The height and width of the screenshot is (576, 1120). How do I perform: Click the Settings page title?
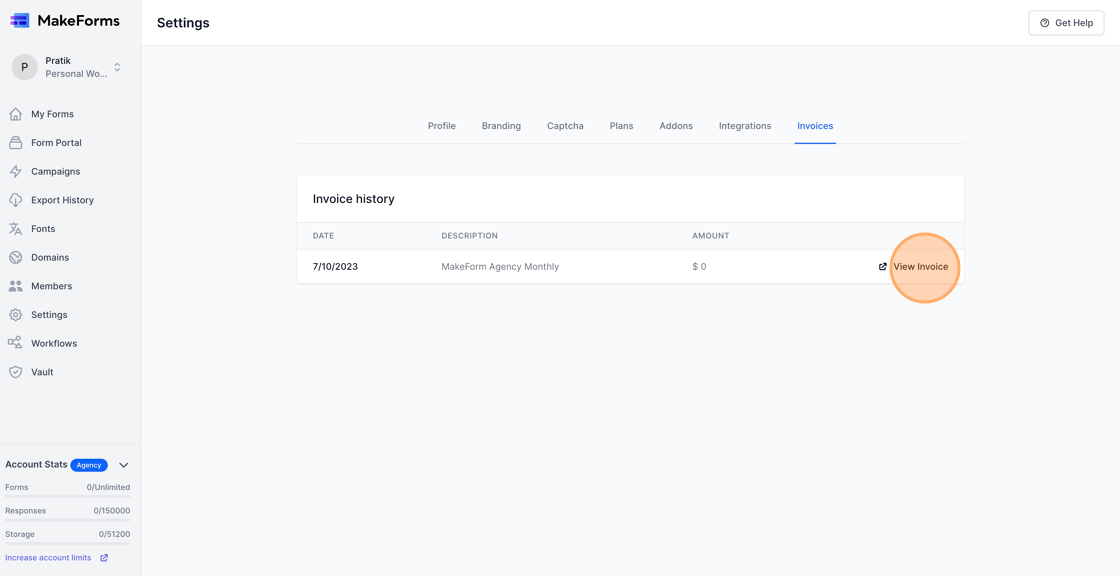[183, 23]
